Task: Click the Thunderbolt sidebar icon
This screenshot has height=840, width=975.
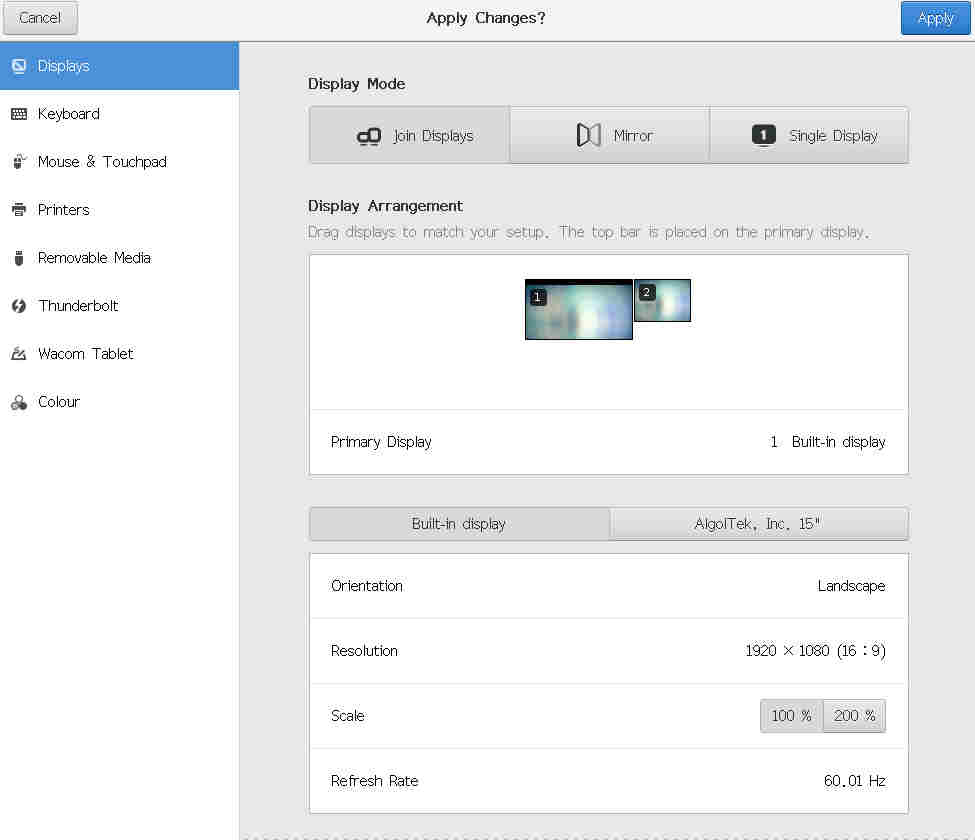Action: tap(19, 305)
